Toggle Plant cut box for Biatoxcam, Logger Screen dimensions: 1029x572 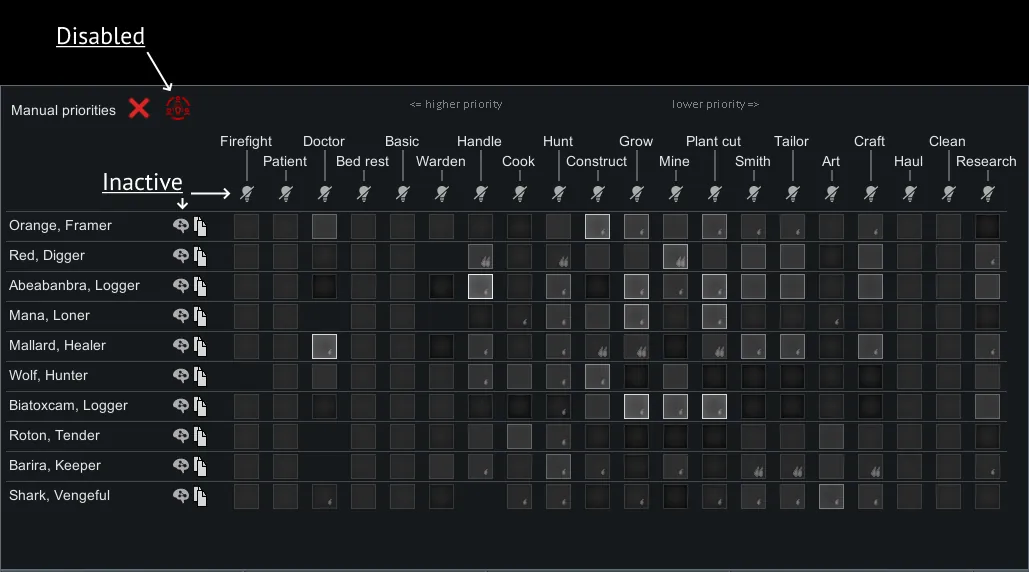714,407
